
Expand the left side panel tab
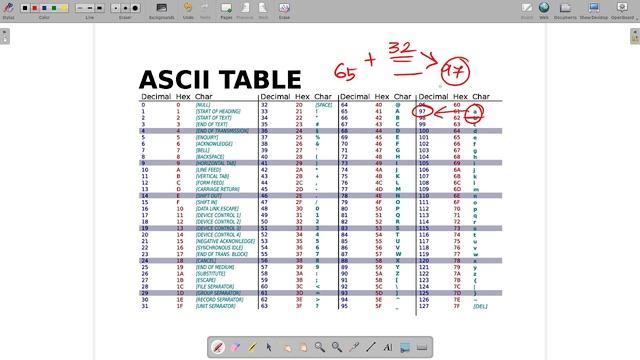pyautogui.click(x=4, y=36)
